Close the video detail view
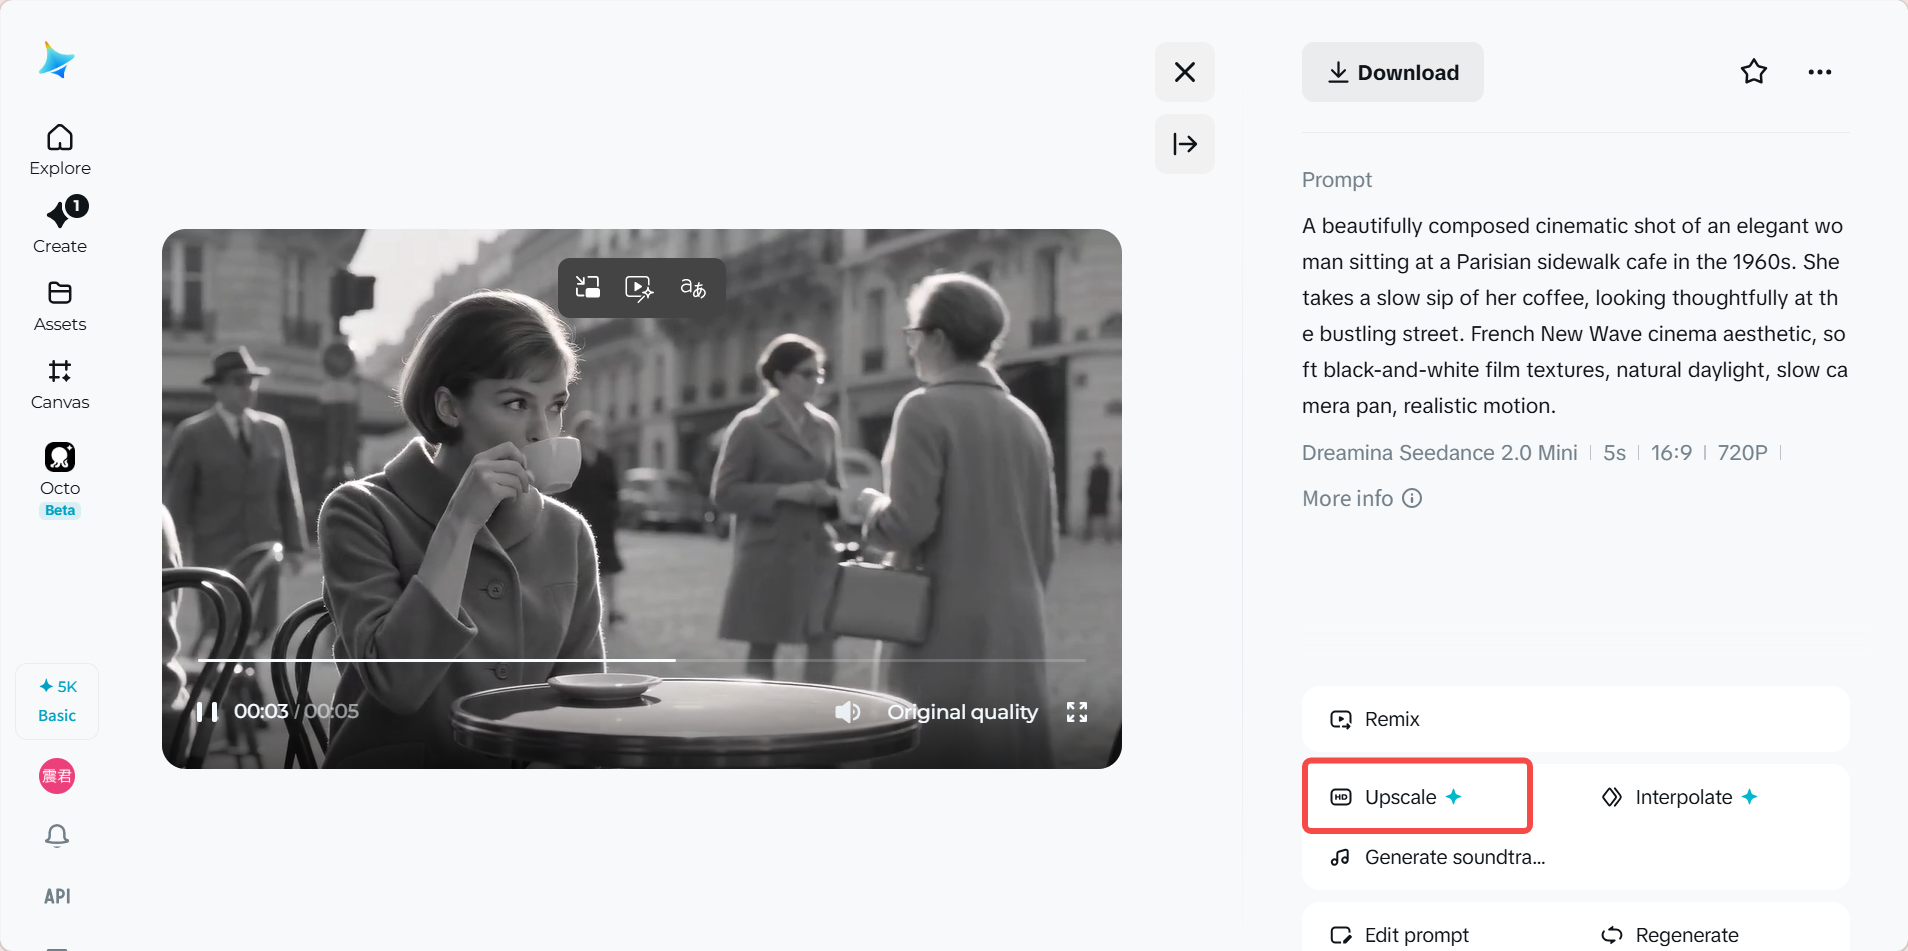The width and height of the screenshot is (1908, 951). (1185, 72)
